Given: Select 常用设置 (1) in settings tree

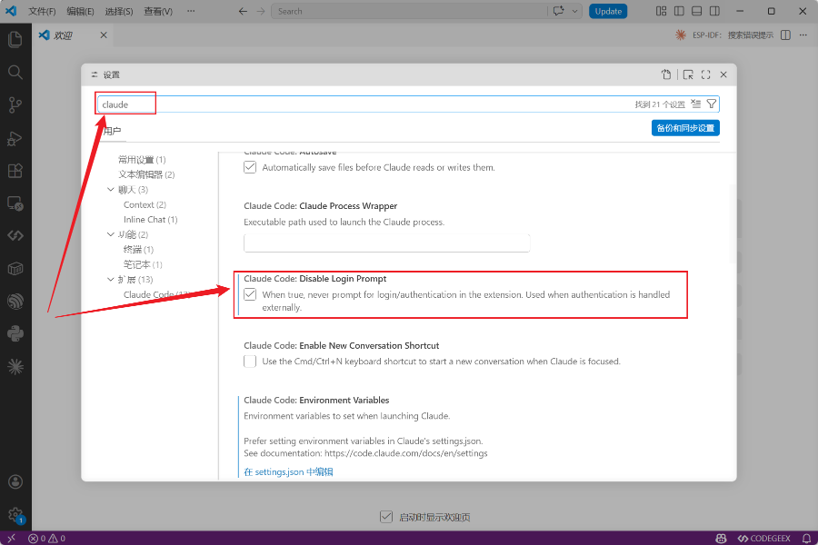Looking at the screenshot, I should coord(142,160).
